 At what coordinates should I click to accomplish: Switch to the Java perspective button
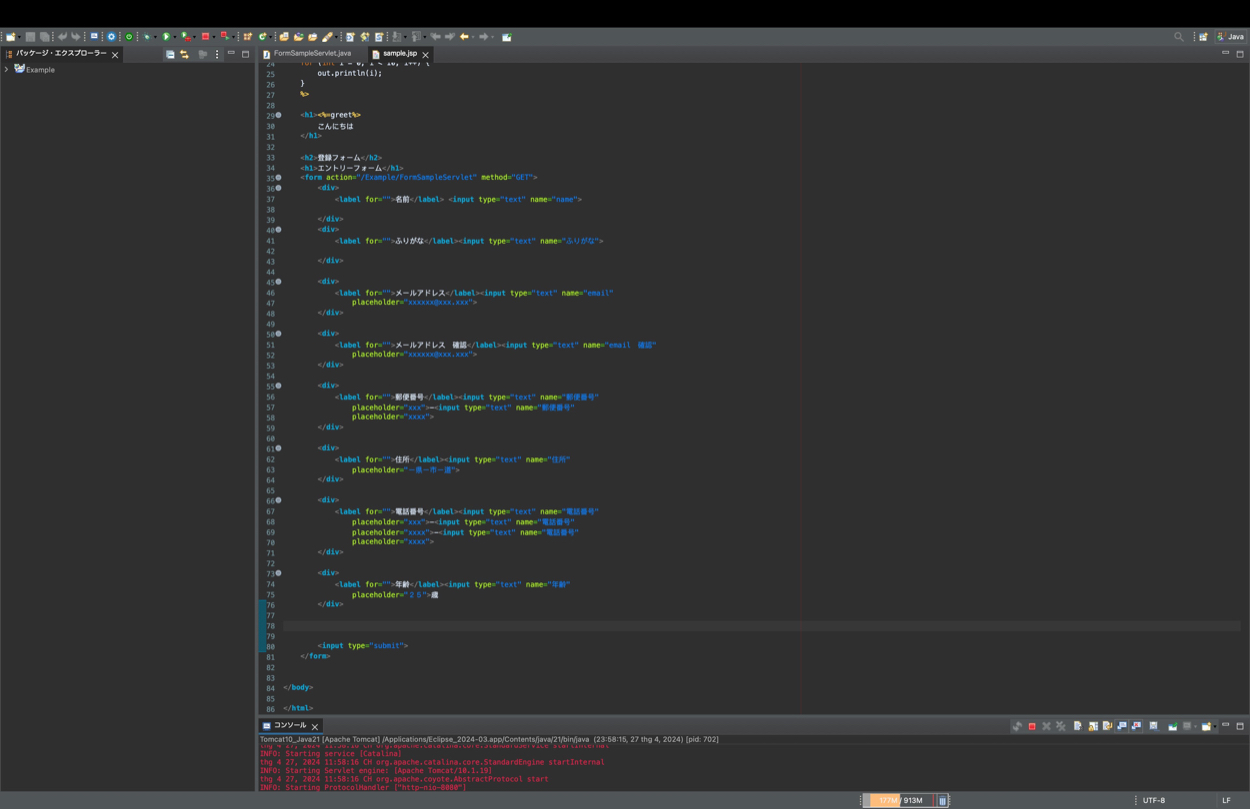pyautogui.click(x=1231, y=37)
